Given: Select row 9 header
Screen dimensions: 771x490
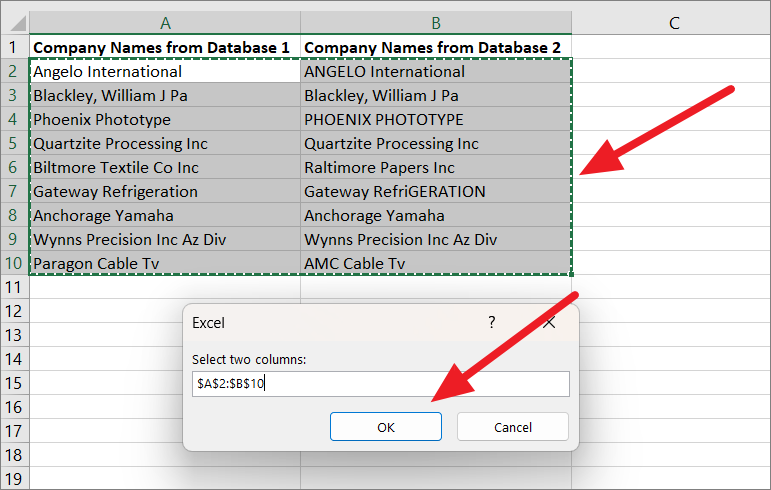Looking at the screenshot, I should (13, 239).
